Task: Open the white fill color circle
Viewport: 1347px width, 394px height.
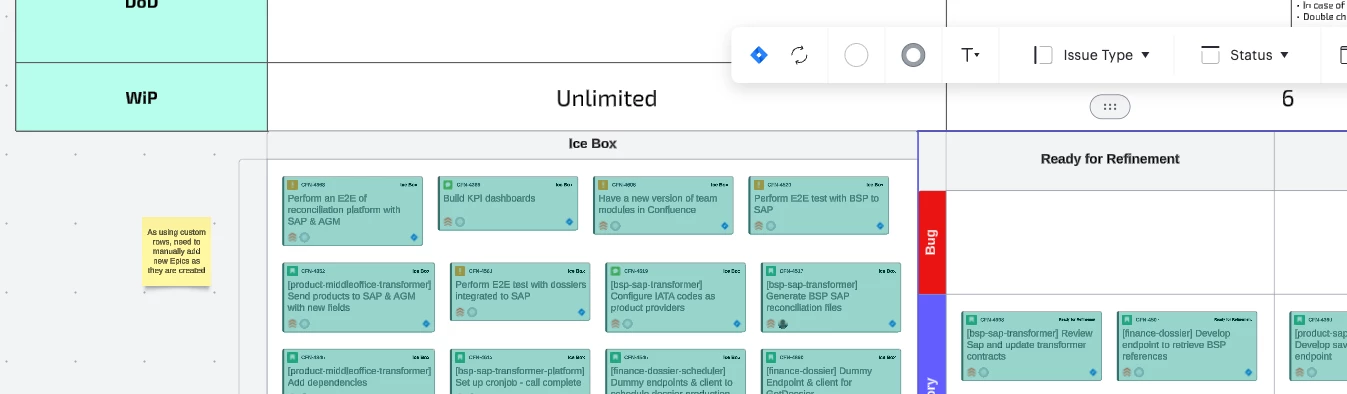Action: 856,55
